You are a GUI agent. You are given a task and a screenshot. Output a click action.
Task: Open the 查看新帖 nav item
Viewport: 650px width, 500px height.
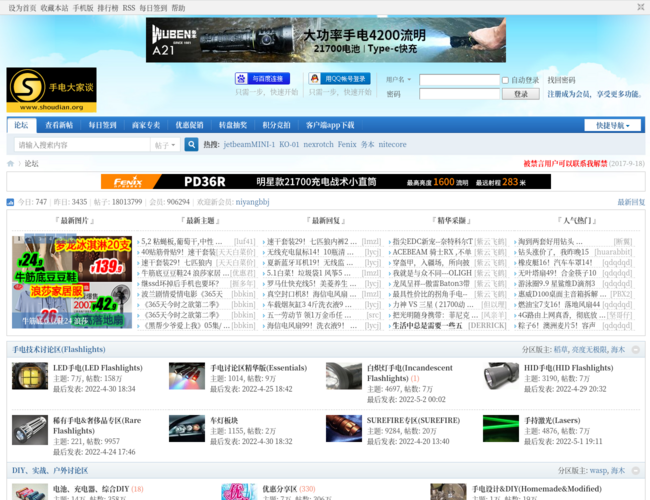click(59, 125)
